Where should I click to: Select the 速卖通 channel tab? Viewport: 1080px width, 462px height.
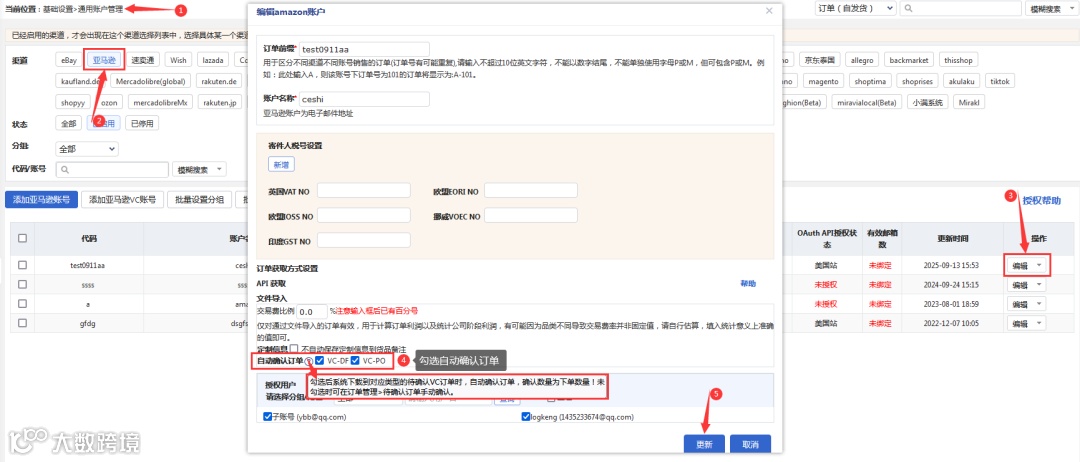144,60
